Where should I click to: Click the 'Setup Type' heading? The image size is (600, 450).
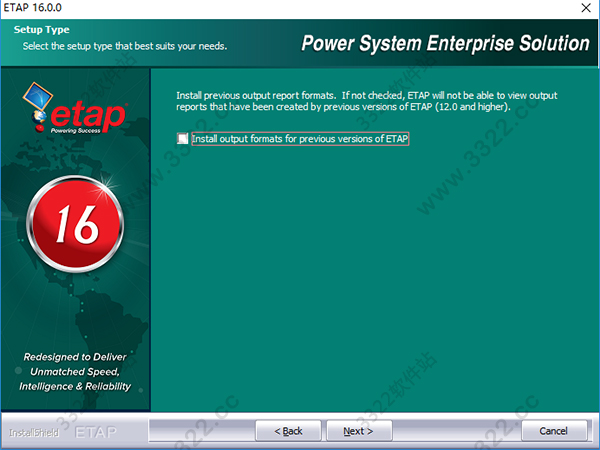click(42, 29)
